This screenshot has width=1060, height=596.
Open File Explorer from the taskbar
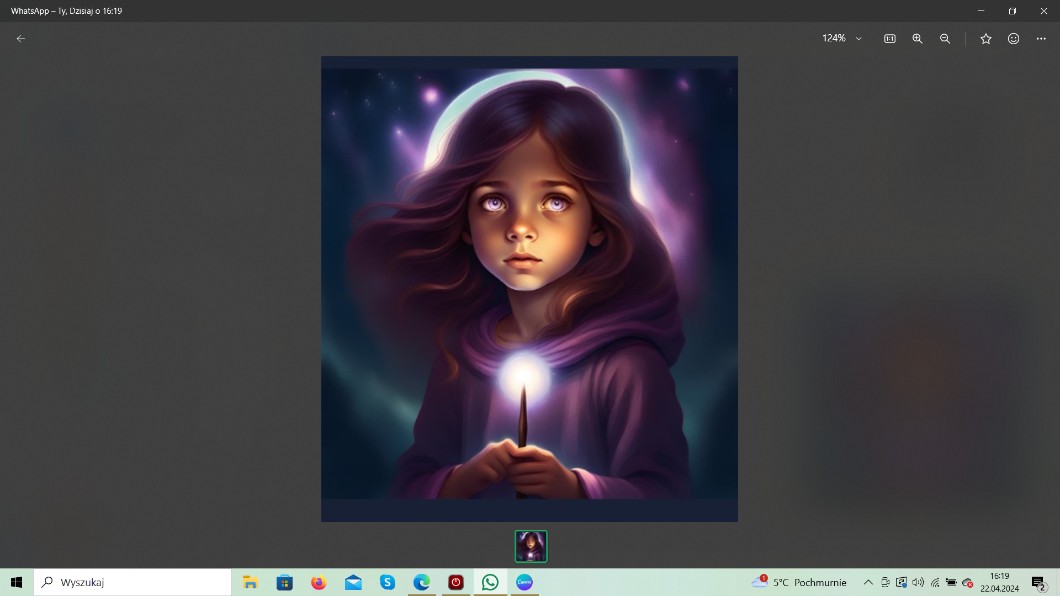(250, 582)
